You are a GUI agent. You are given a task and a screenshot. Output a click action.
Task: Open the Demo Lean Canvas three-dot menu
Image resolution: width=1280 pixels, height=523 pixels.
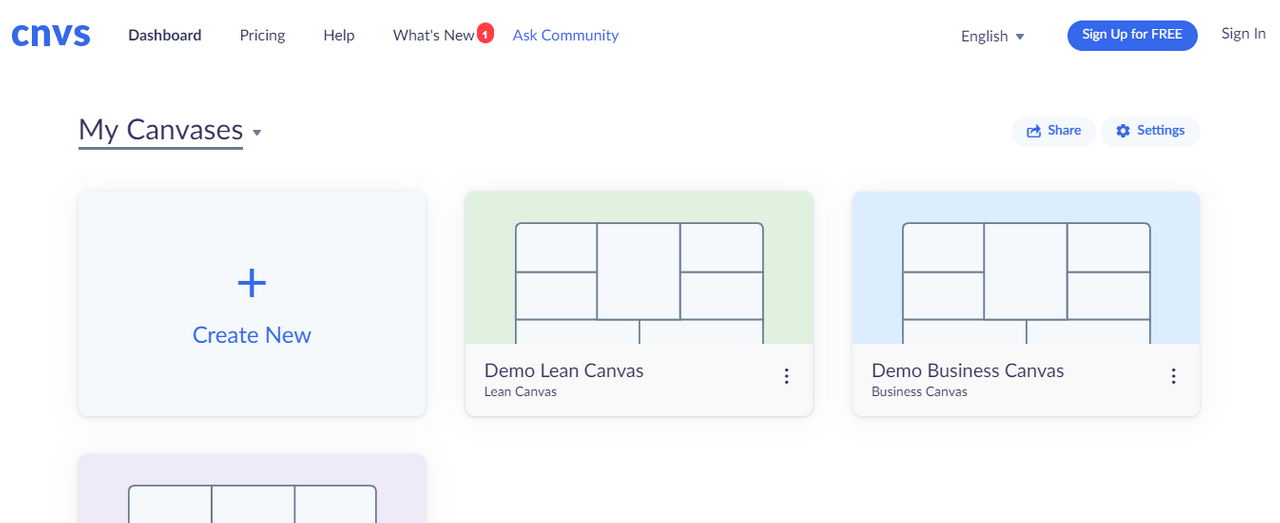[786, 376]
